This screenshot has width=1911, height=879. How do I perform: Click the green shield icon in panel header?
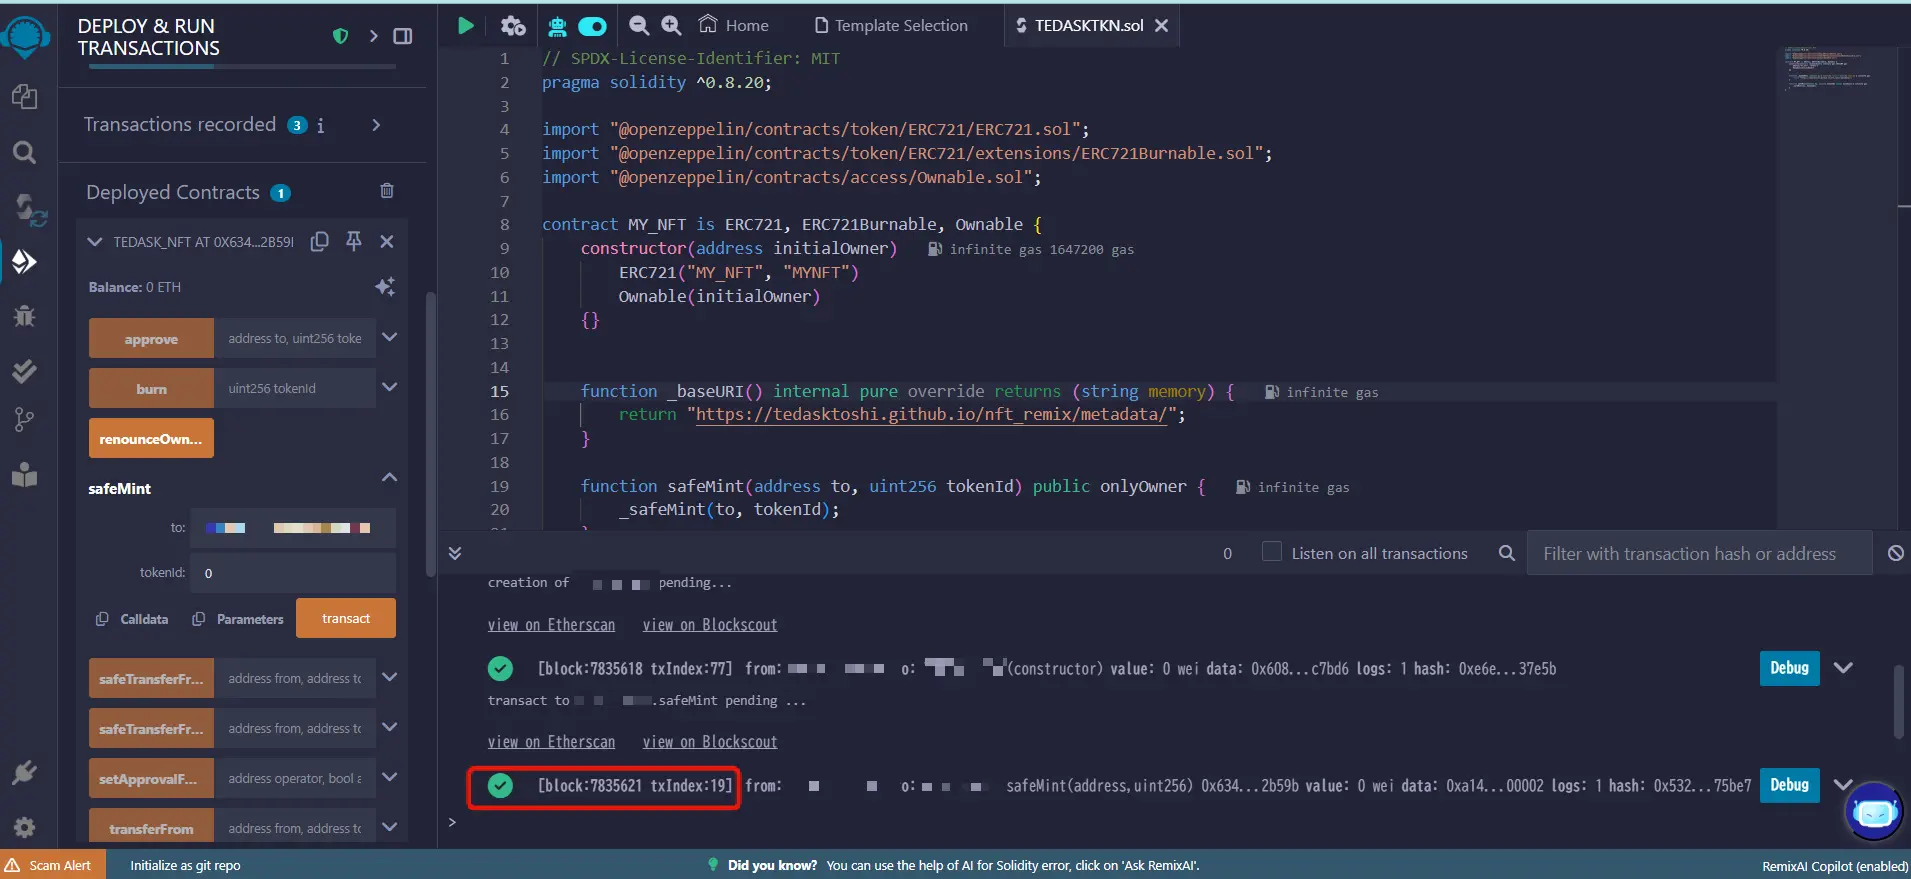tap(340, 36)
